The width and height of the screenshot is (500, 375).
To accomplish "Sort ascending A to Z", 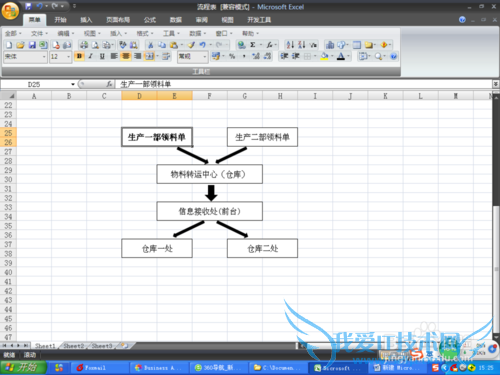I will pyautogui.click(x=290, y=45).
